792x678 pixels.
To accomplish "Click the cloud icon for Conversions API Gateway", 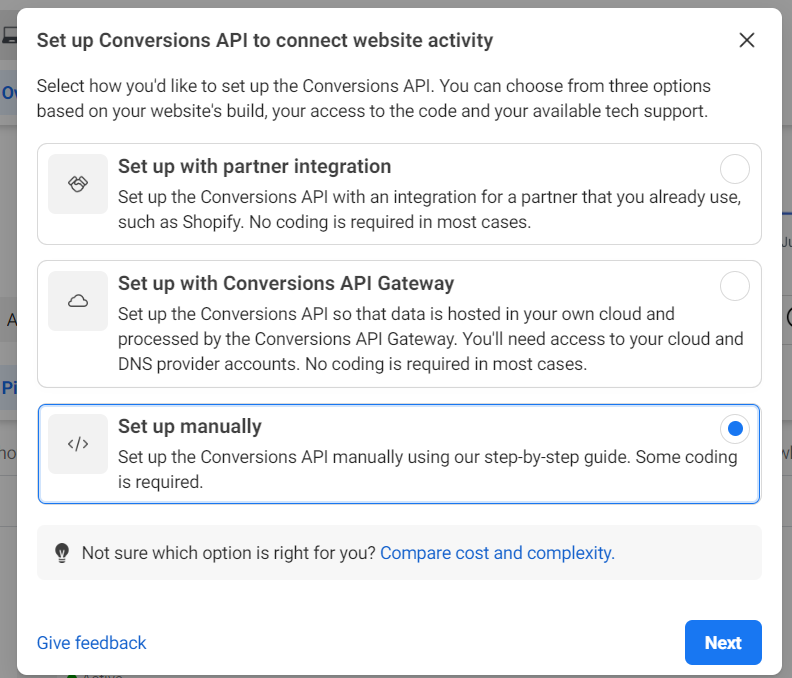I will click(78, 301).
